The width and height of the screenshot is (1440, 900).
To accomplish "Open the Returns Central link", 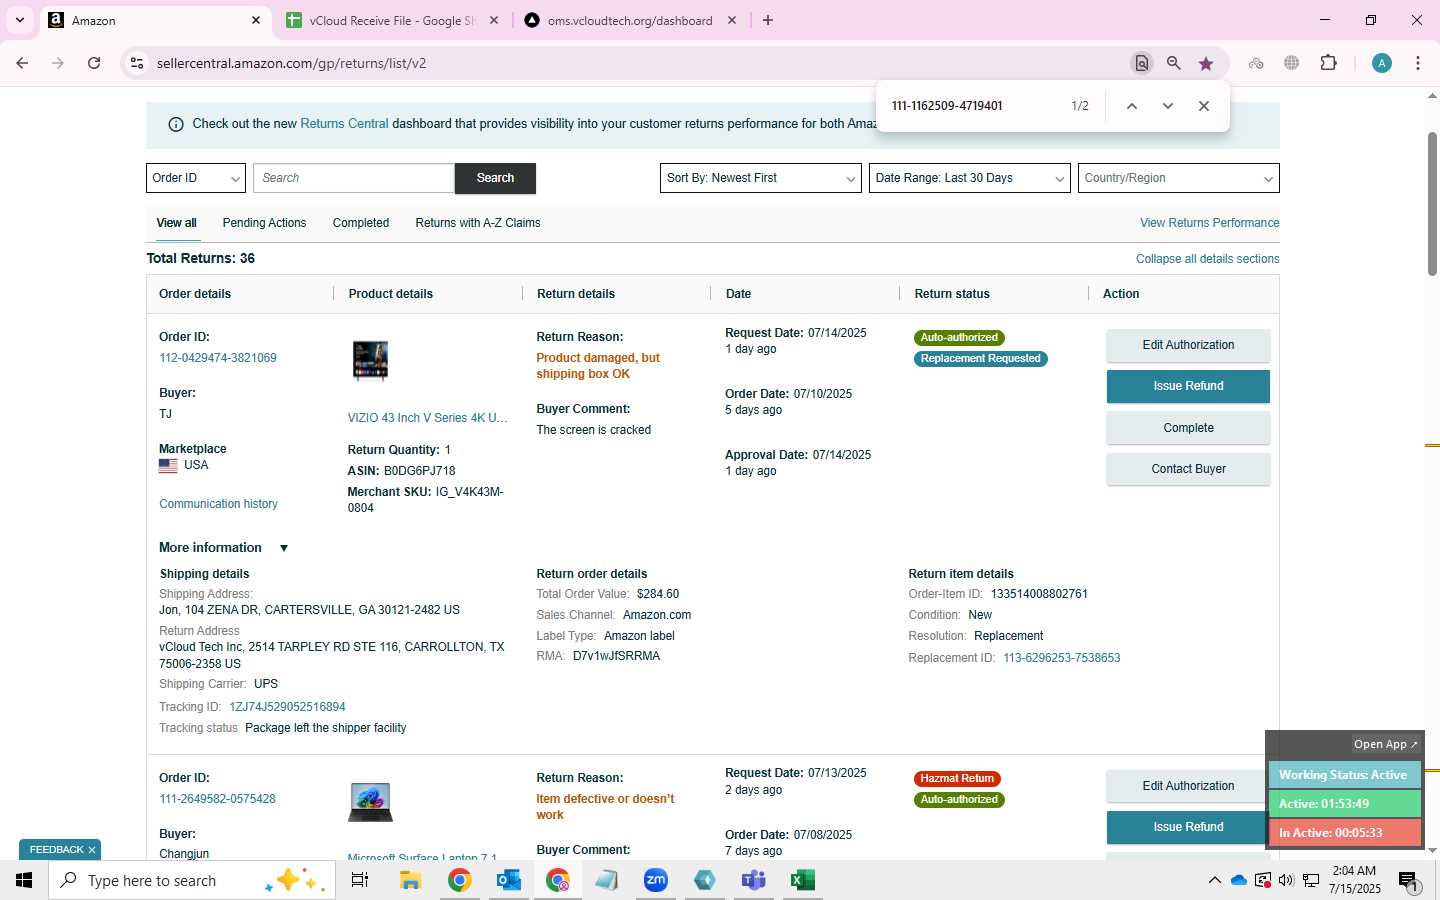I will (x=344, y=124).
